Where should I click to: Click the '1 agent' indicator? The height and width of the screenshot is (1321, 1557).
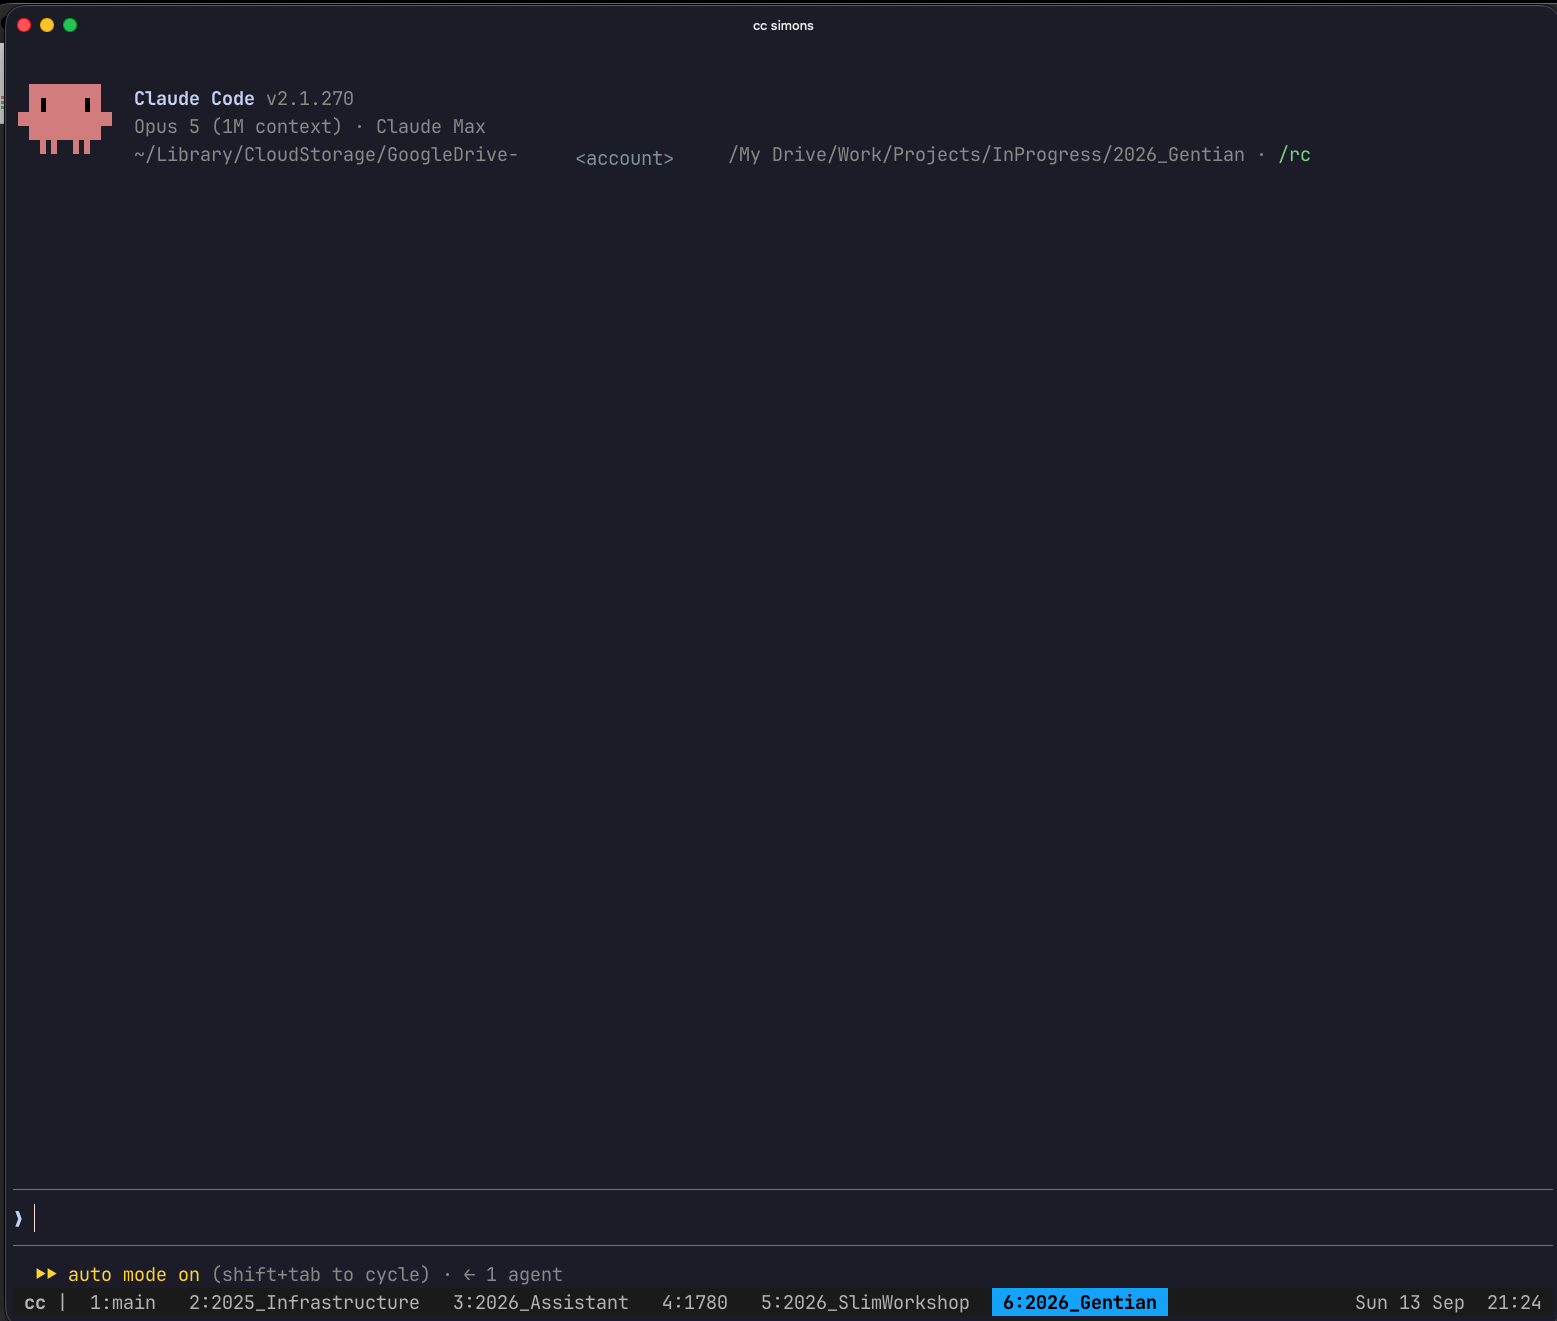[524, 1274]
